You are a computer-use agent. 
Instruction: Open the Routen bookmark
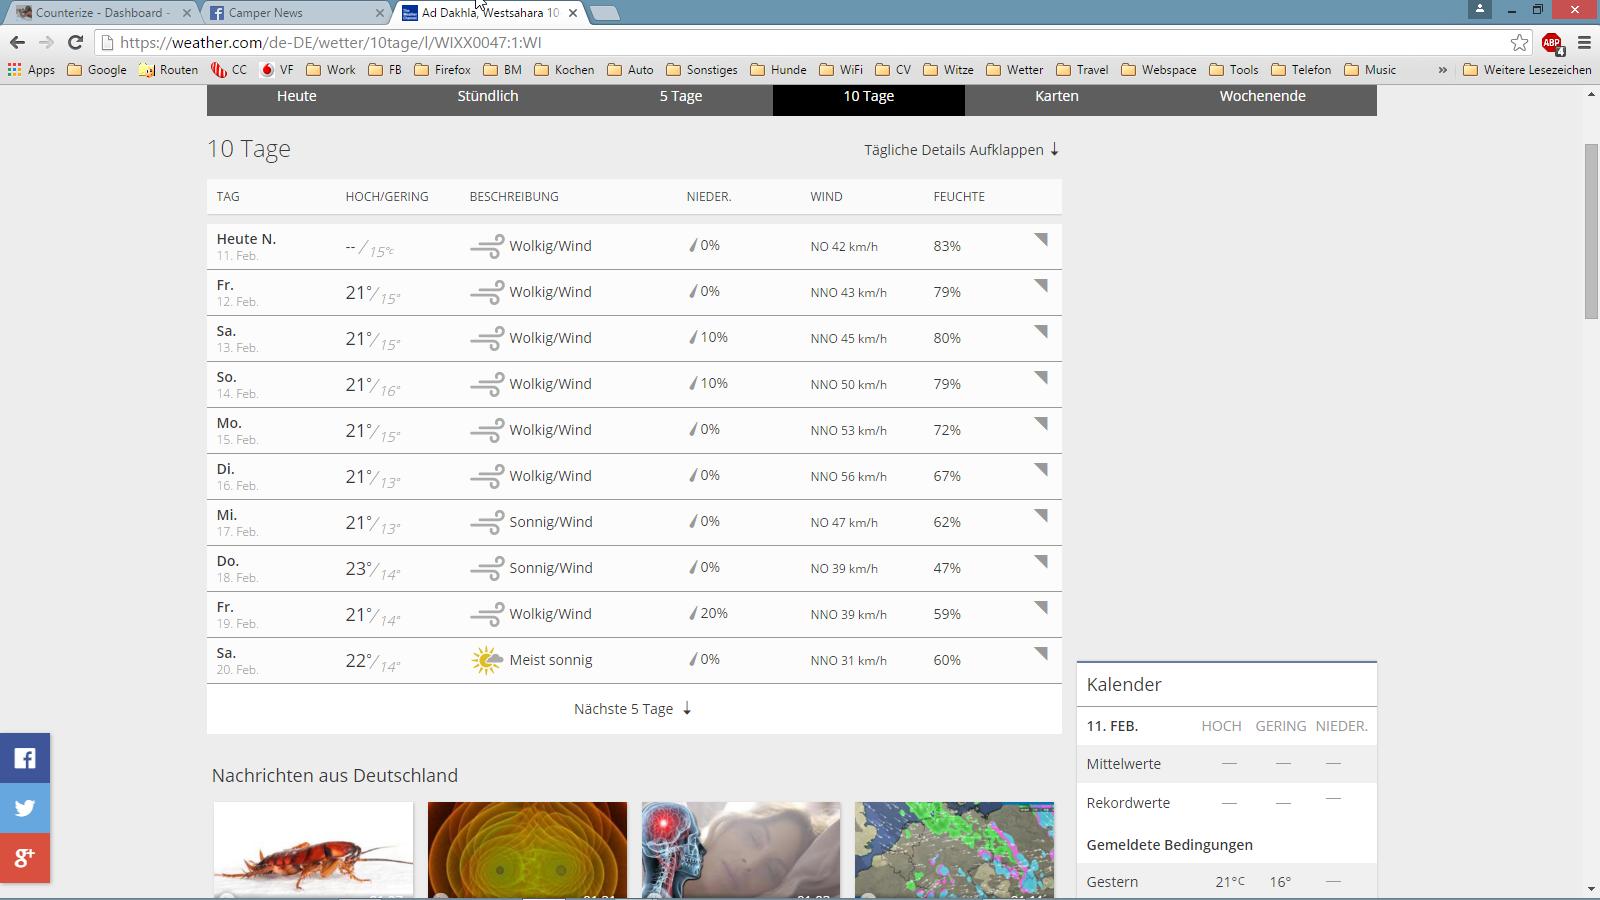[168, 69]
